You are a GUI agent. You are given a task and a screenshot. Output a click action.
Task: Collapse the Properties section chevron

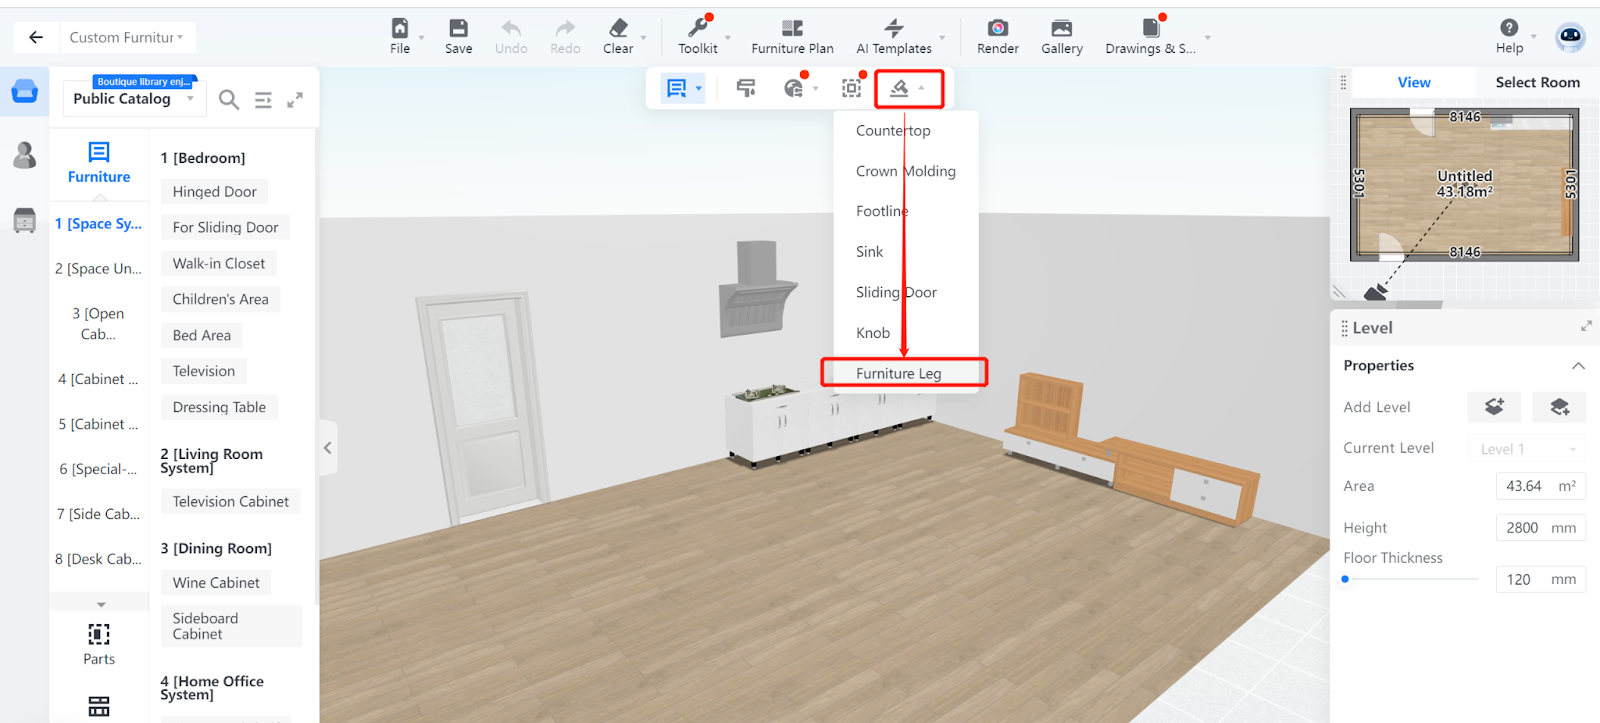[1578, 366]
